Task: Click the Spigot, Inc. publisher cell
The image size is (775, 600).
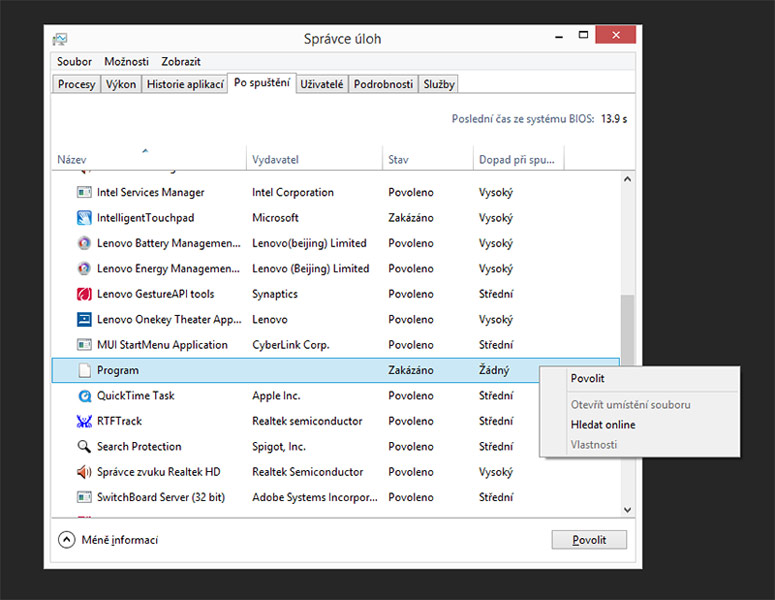Action: [279, 447]
